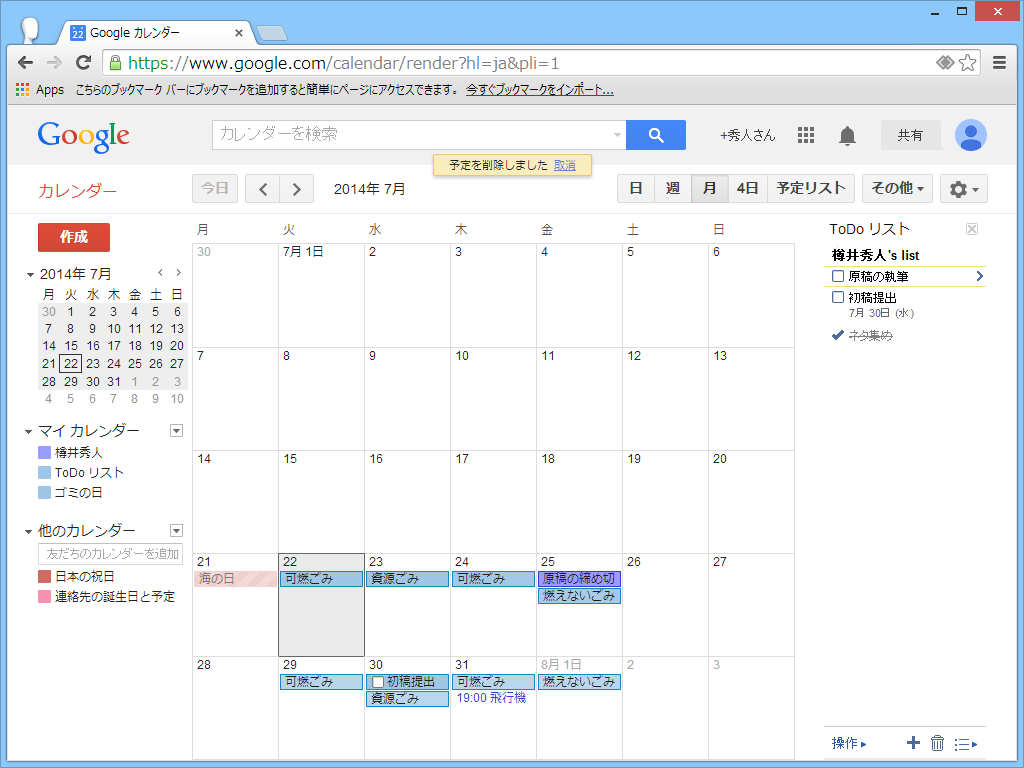Open the Chrome hamburger menu

point(999,63)
